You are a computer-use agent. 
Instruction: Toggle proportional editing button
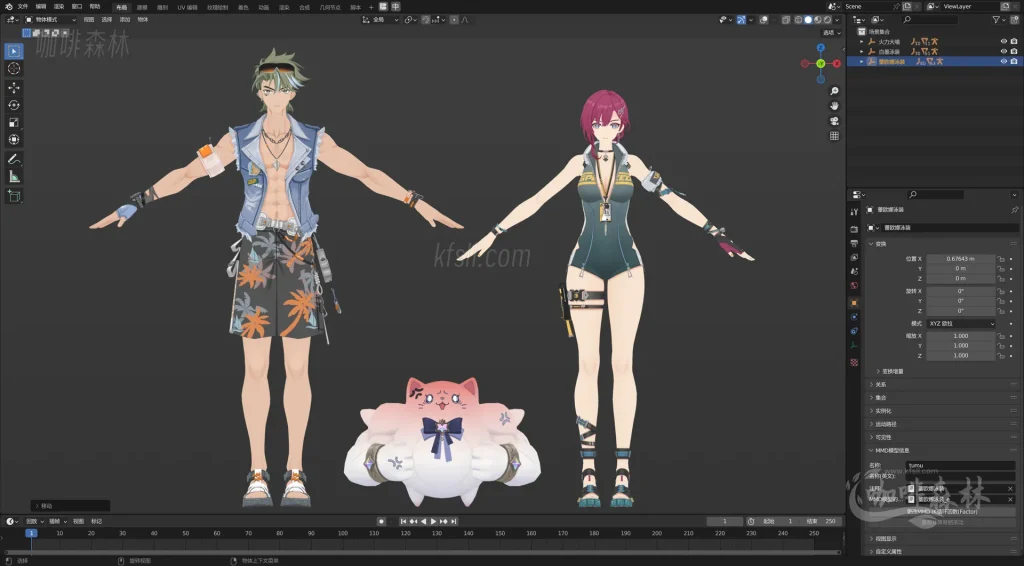455,20
